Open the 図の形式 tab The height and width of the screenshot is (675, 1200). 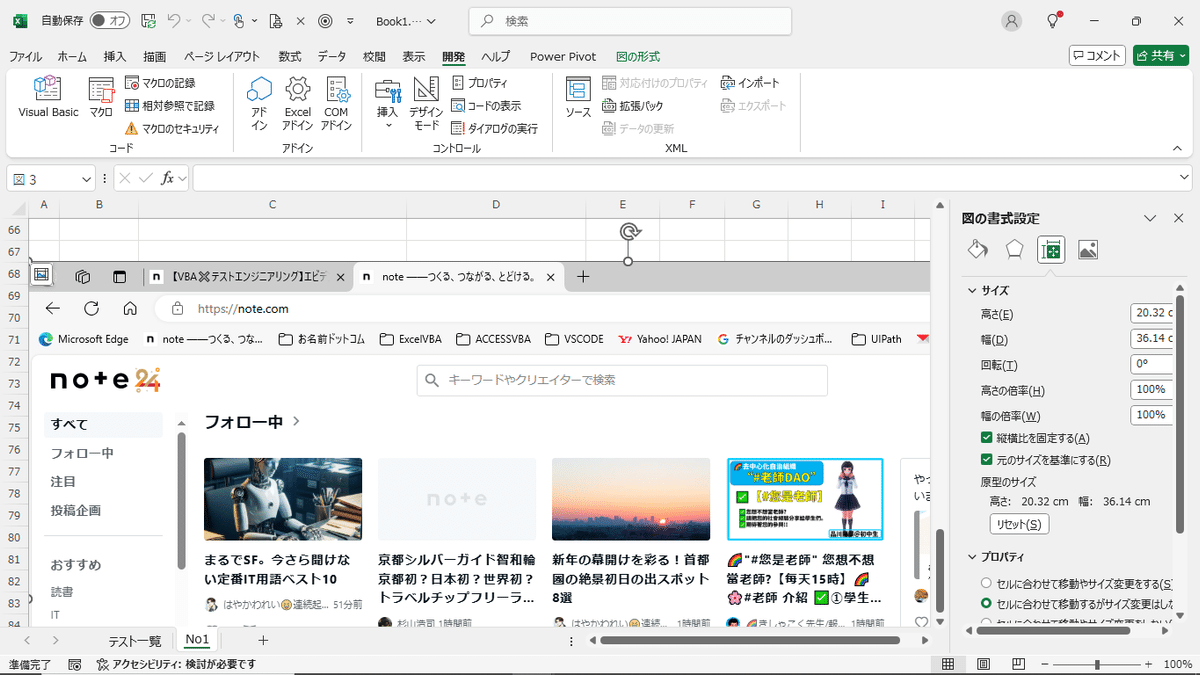[x=637, y=57]
